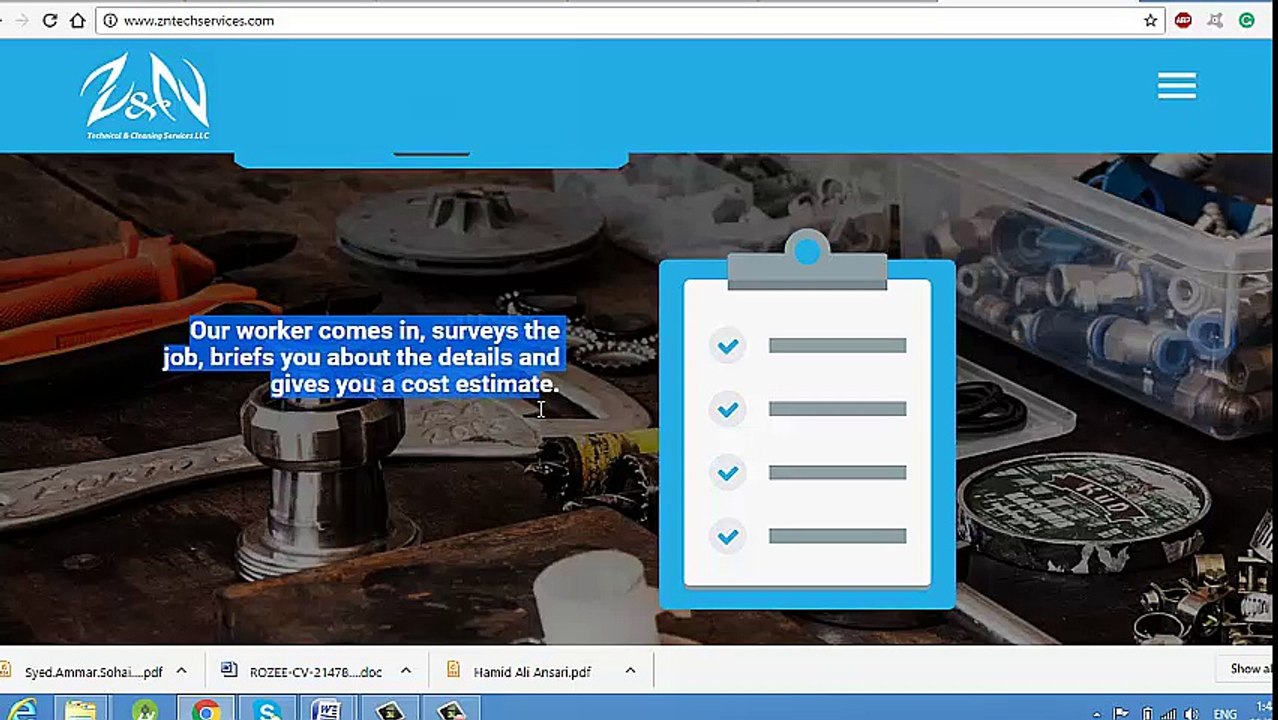Launch Internet Explorer from the taskbar
The image size is (1278, 720).
[22, 710]
